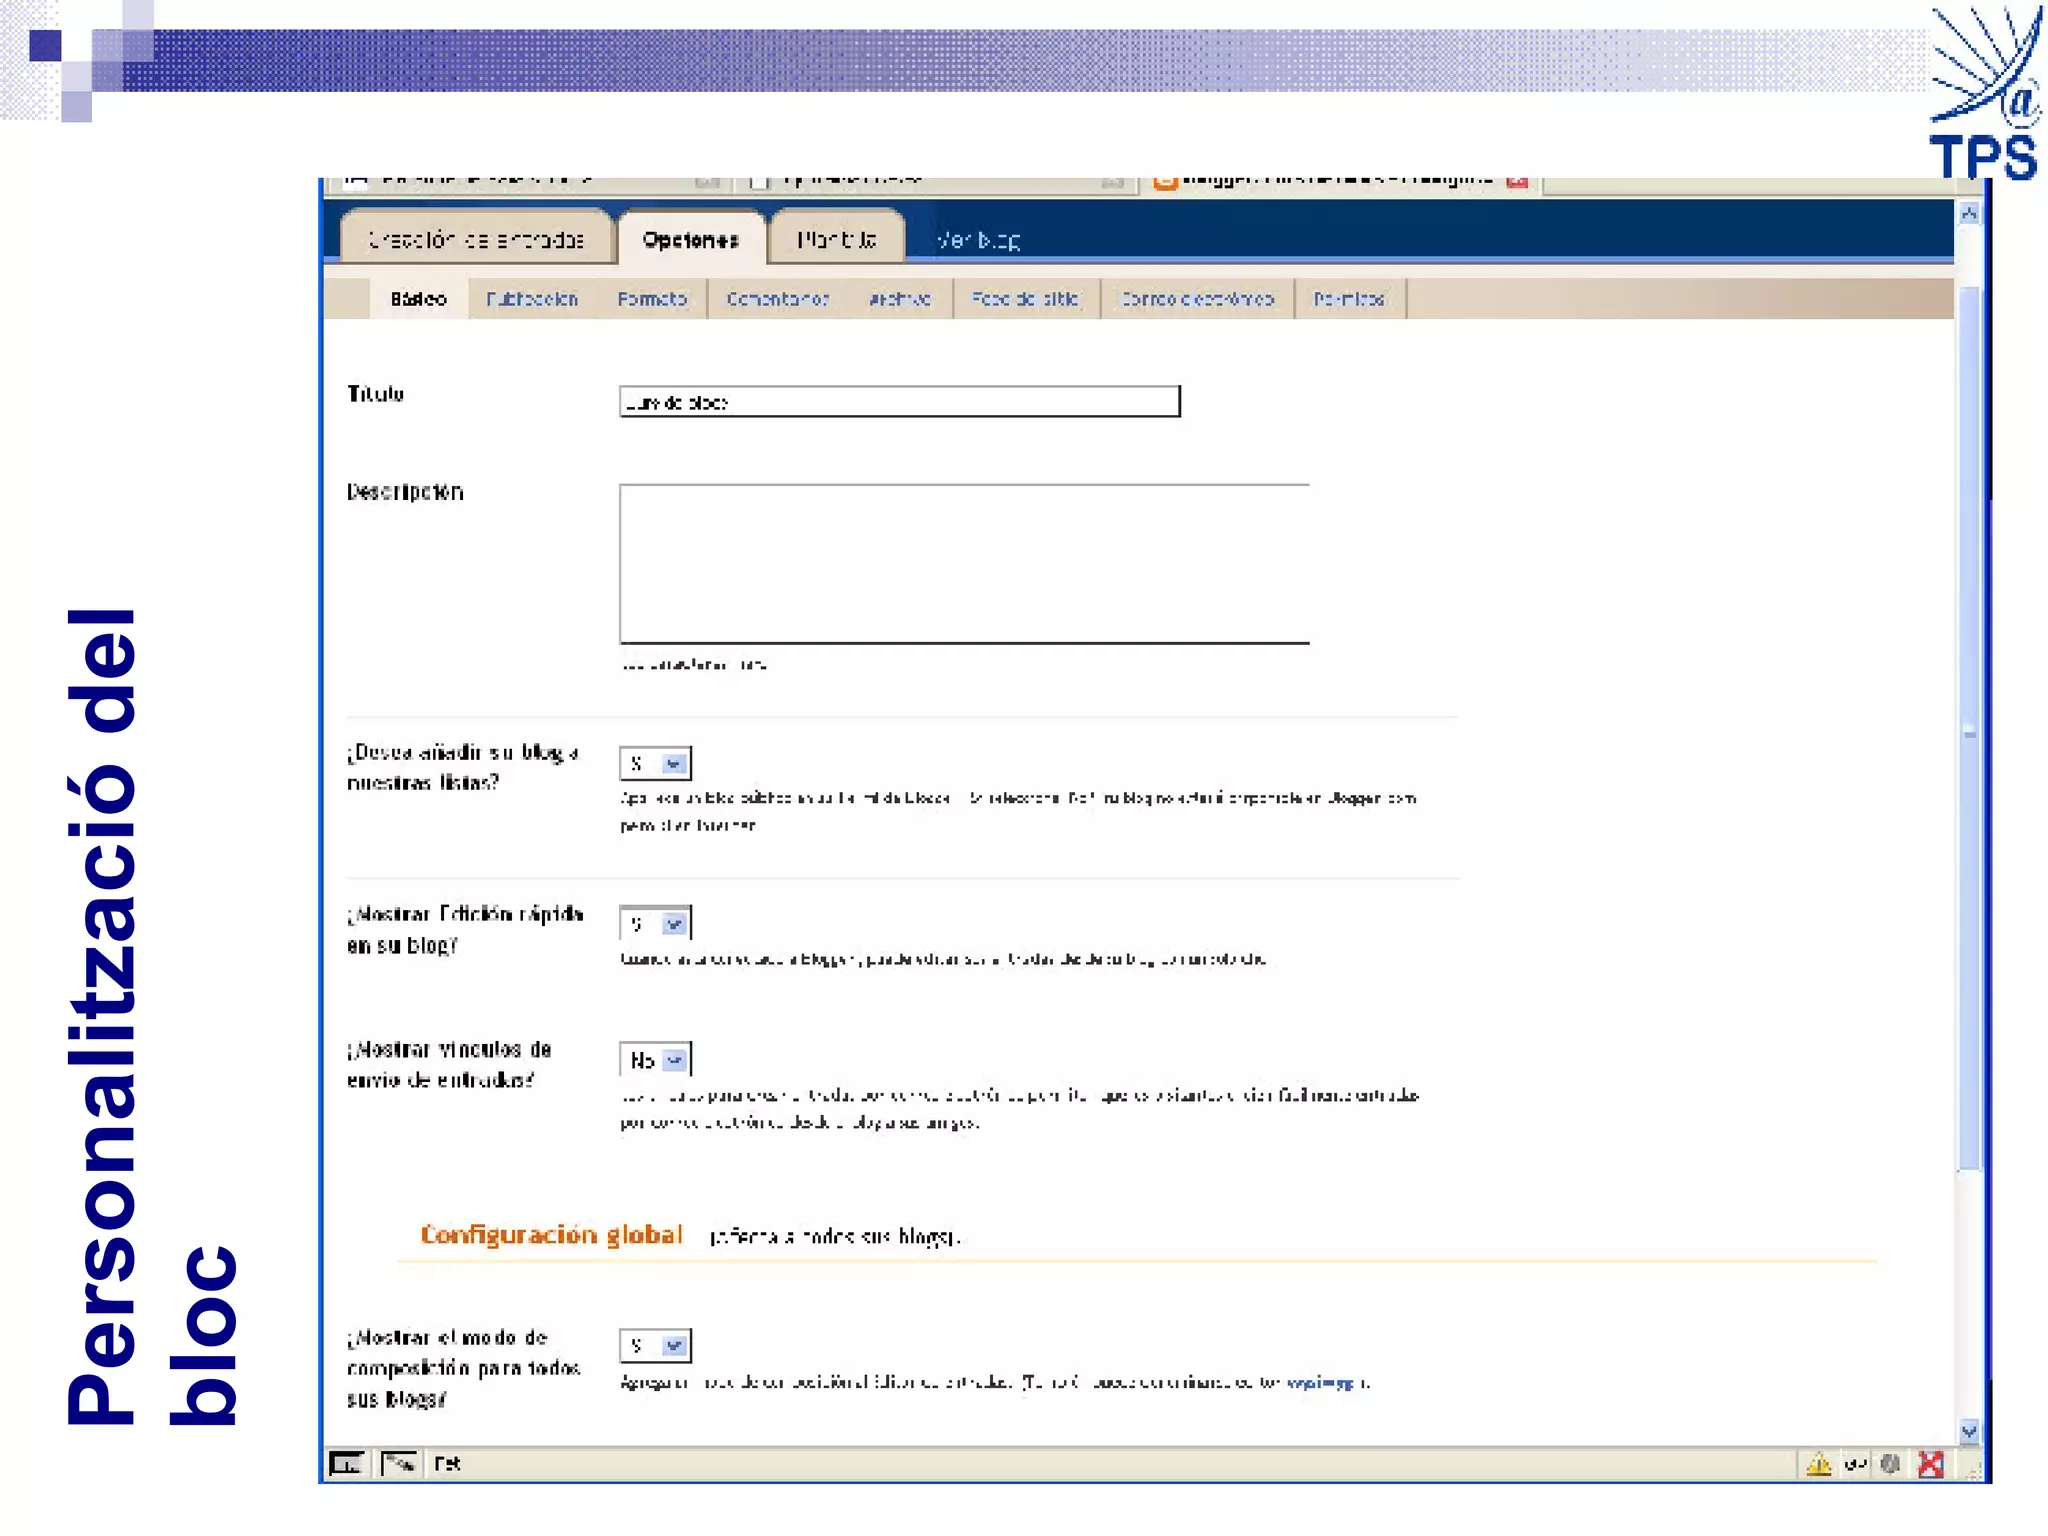Screen dimensions: 2048x1536
Task: Click the gray globe icon in status bar
Action: pyautogui.click(x=1890, y=1465)
